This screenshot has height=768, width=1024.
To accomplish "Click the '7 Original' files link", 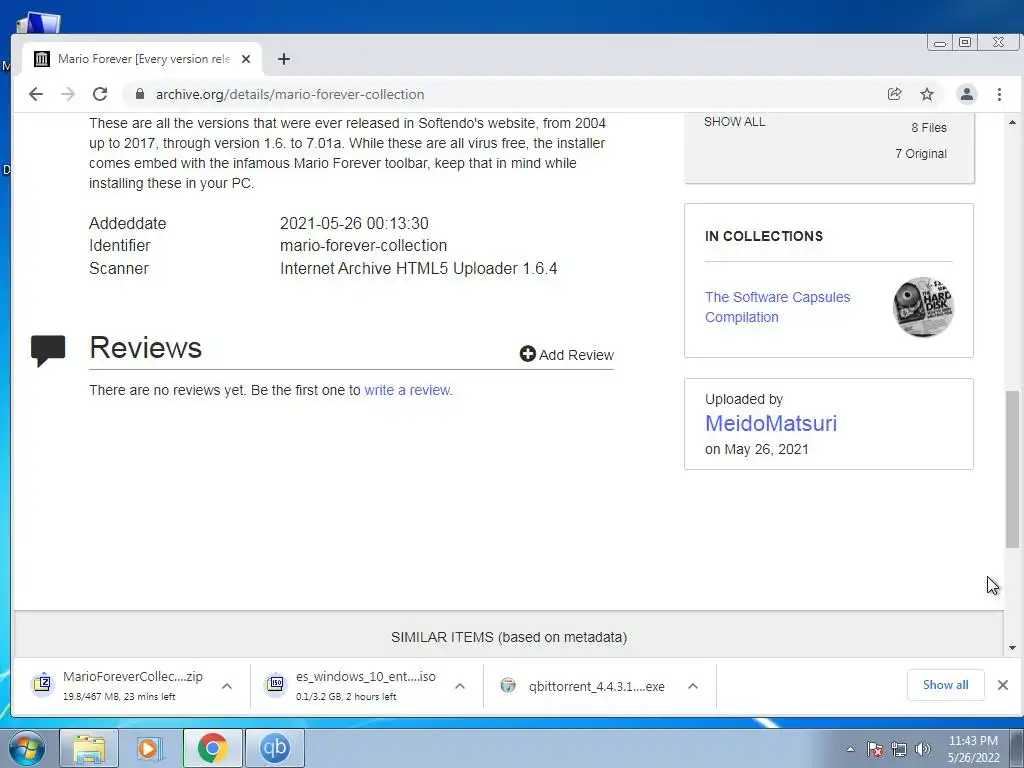I will click(921, 153).
